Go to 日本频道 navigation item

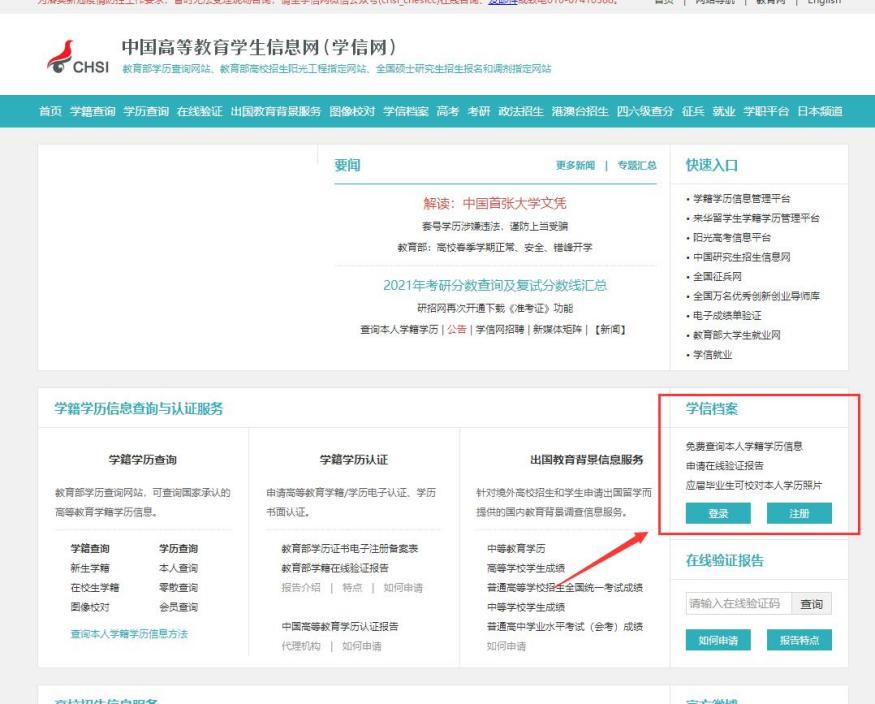coord(819,111)
